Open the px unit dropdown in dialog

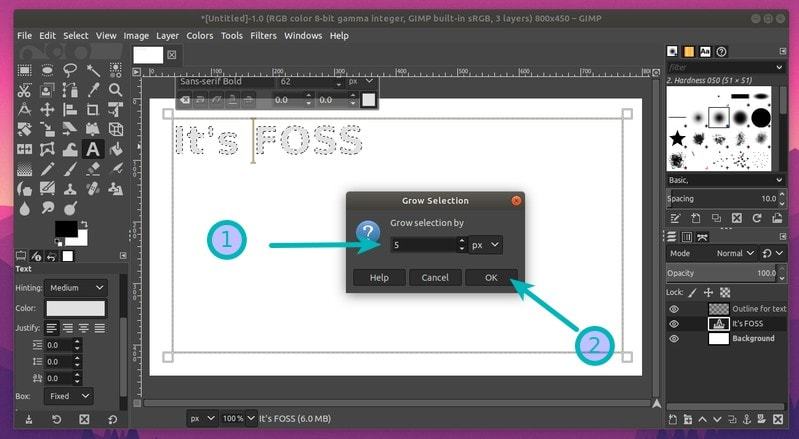point(486,244)
